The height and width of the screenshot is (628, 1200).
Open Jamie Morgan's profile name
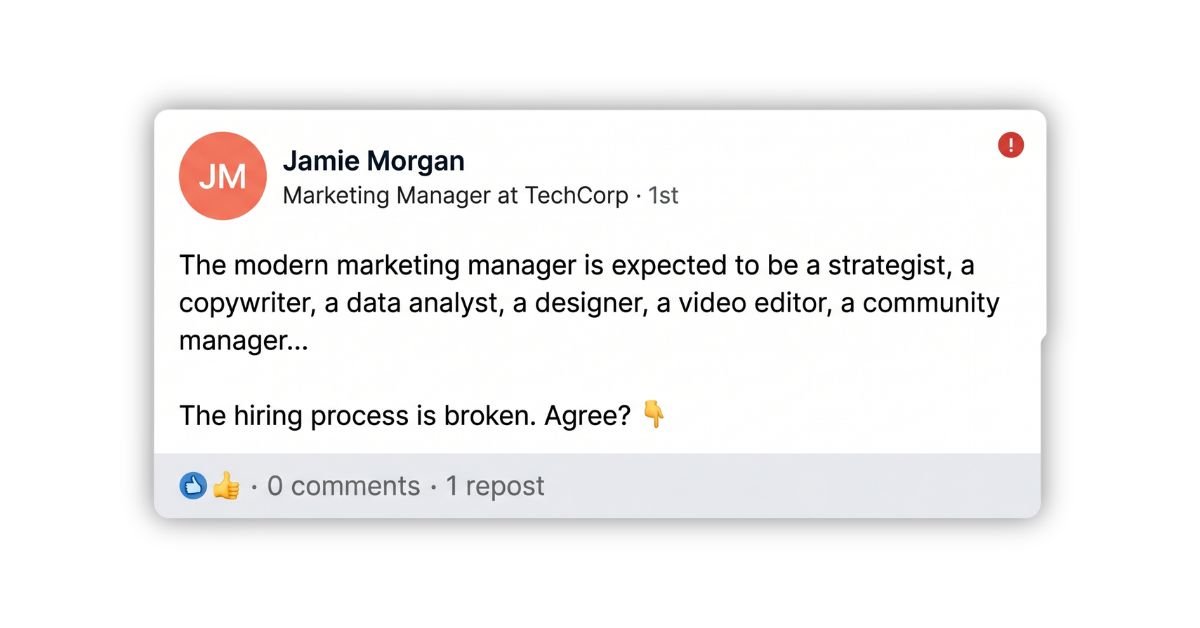(373, 160)
